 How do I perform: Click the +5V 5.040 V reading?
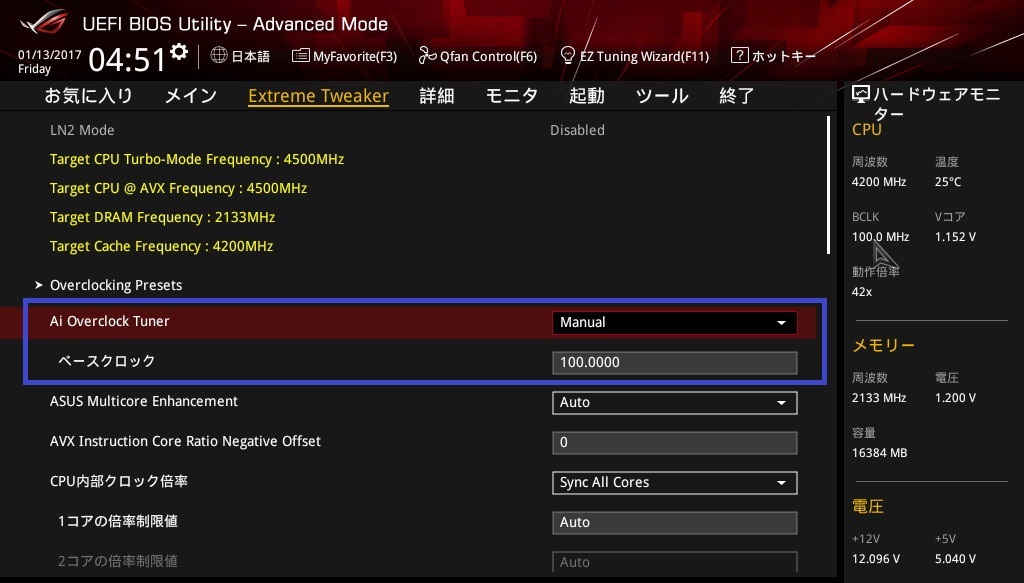pyautogui.click(x=955, y=559)
